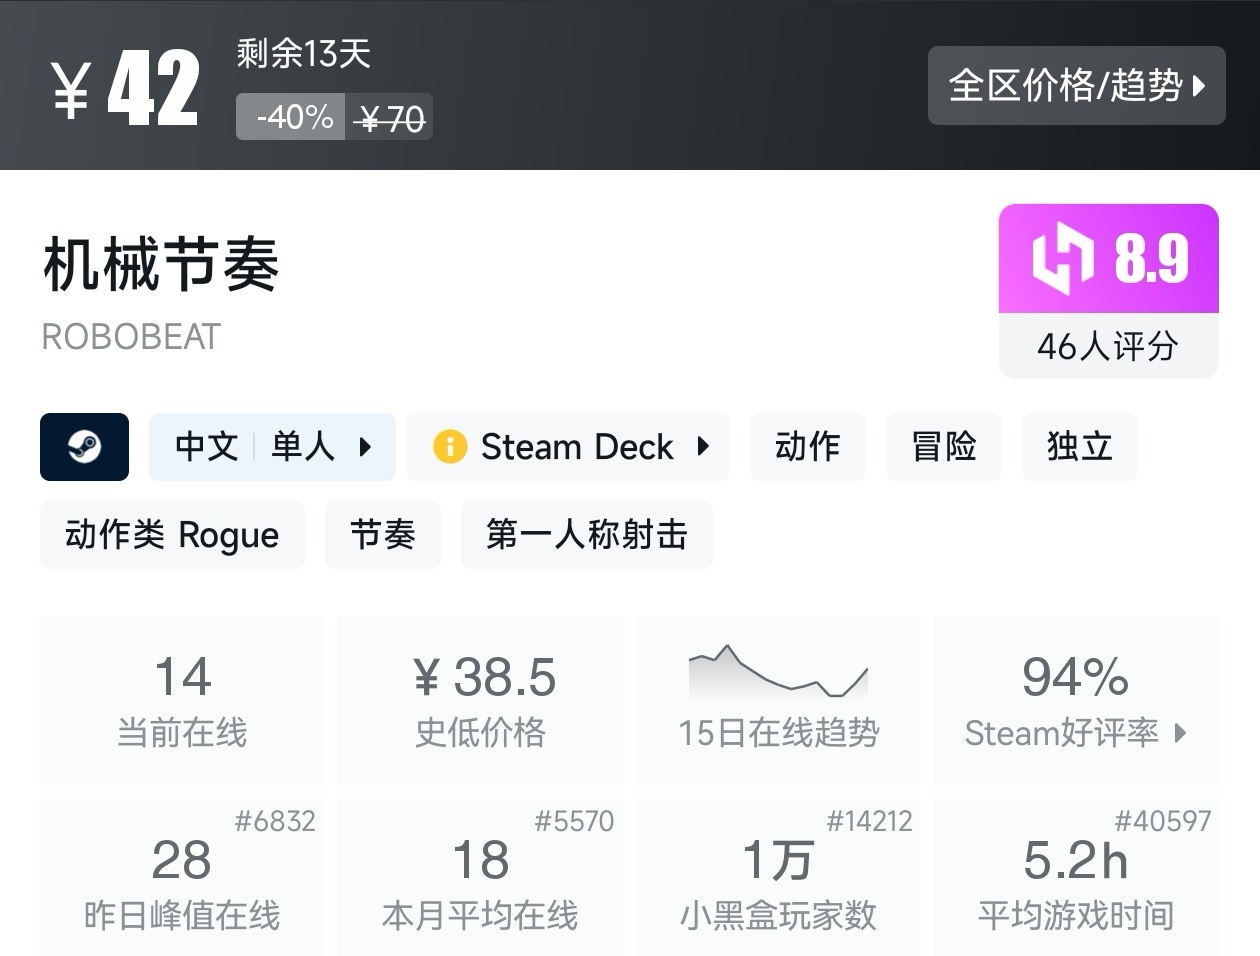
Task: Select the 冒险 tag
Action: click(x=943, y=447)
